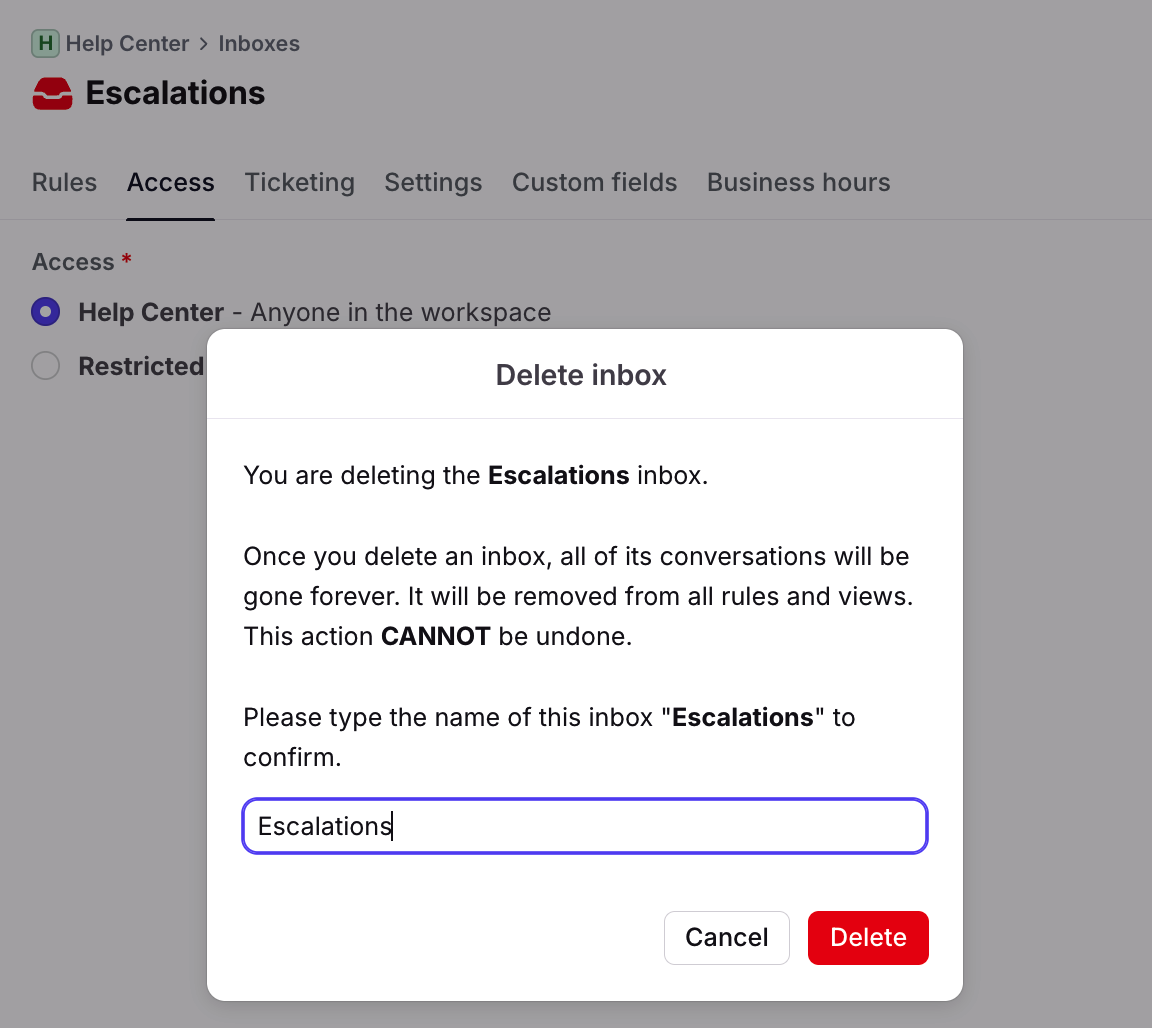
Task: Focus the inbox name confirmation field
Action: [x=585, y=826]
